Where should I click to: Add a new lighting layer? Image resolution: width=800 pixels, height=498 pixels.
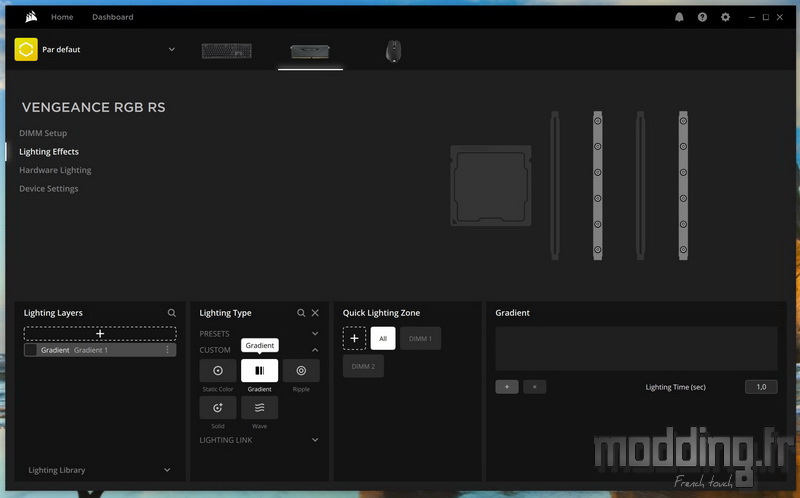100,334
